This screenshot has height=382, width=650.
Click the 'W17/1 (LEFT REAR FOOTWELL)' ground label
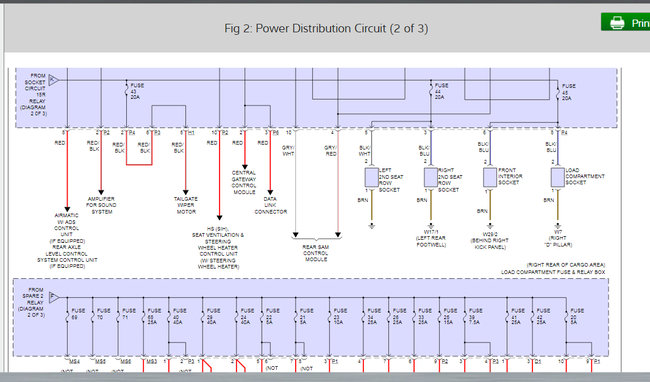coord(431,238)
